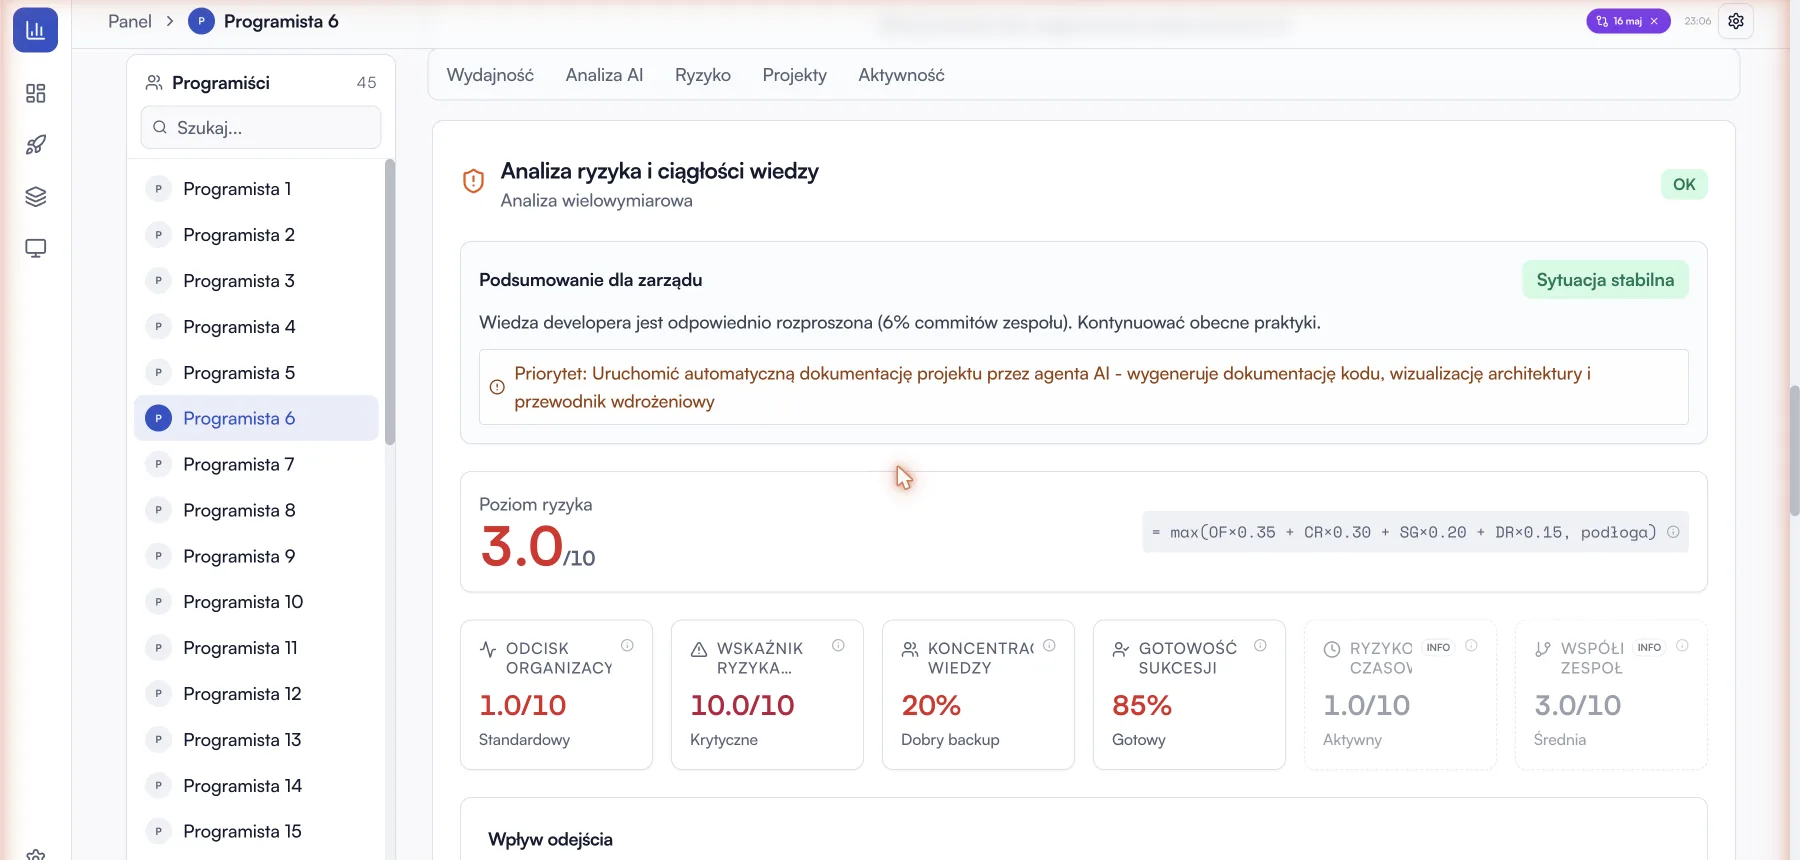Open info for Wskaźnik ryzyka card
The image size is (1800, 860).
point(838,646)
